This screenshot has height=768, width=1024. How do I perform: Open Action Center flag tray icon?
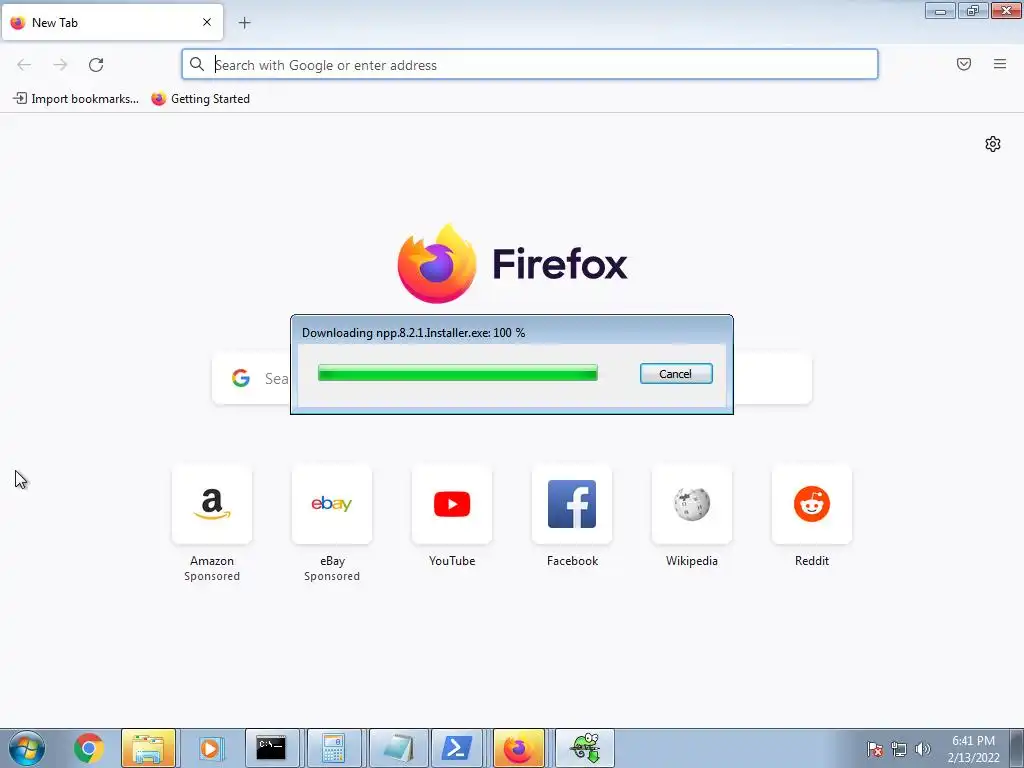pyautogui.click(x=874, y=749)
